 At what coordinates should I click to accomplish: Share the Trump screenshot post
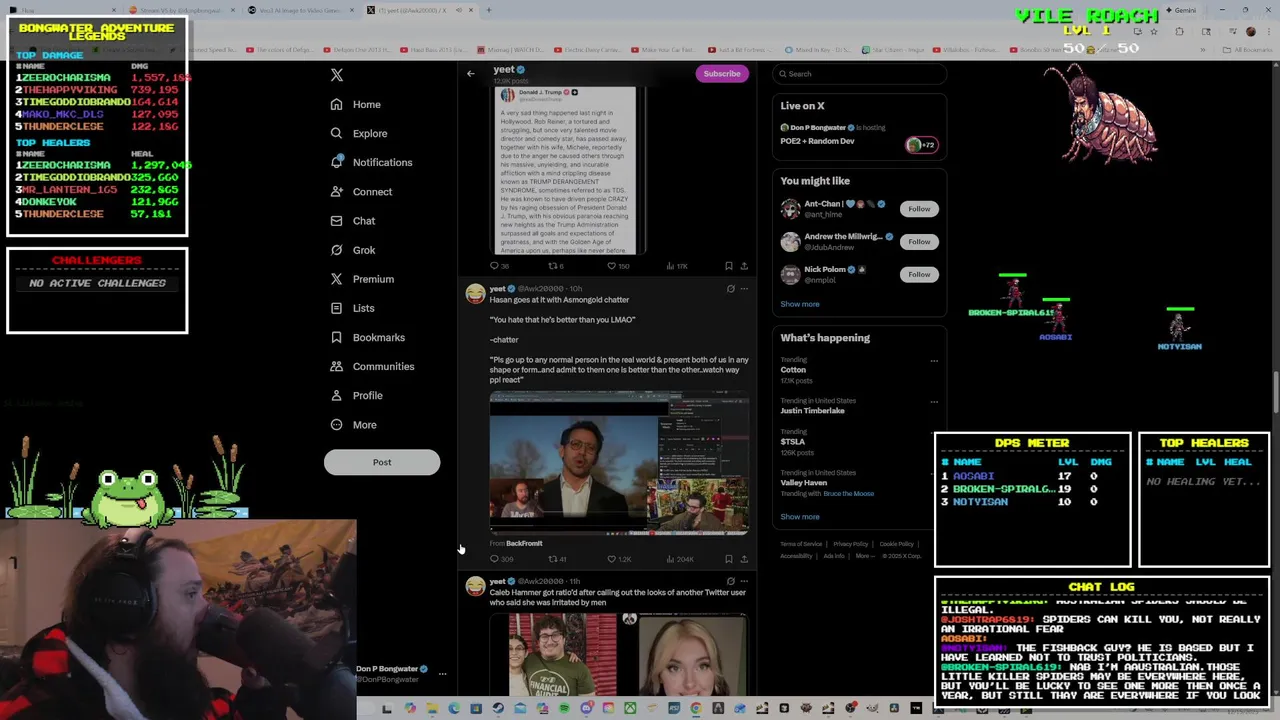tap(744, 266)
